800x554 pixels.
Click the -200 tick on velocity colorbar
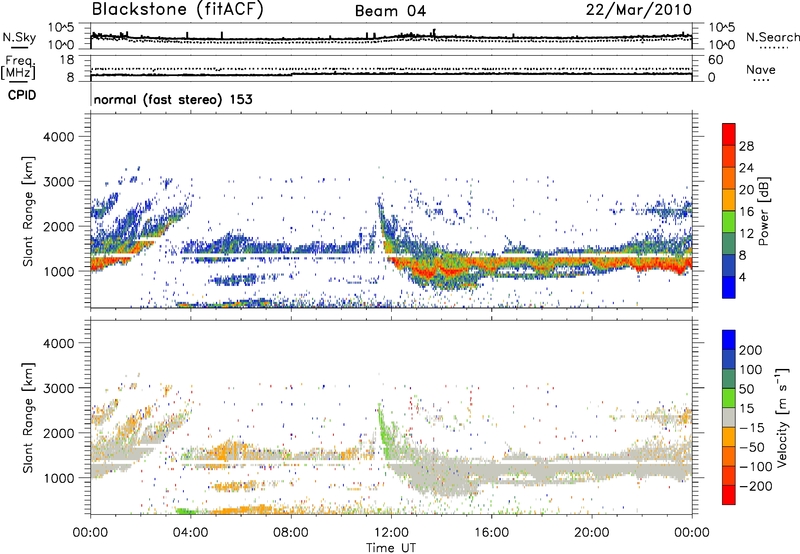click(755, 486)
